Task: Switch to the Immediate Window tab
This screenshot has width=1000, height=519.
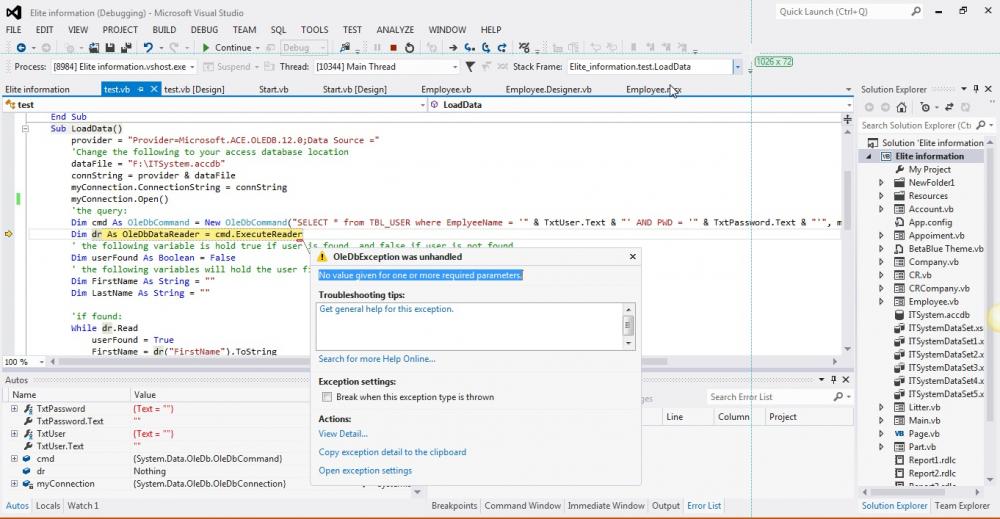Action: (x=606, y=506)
